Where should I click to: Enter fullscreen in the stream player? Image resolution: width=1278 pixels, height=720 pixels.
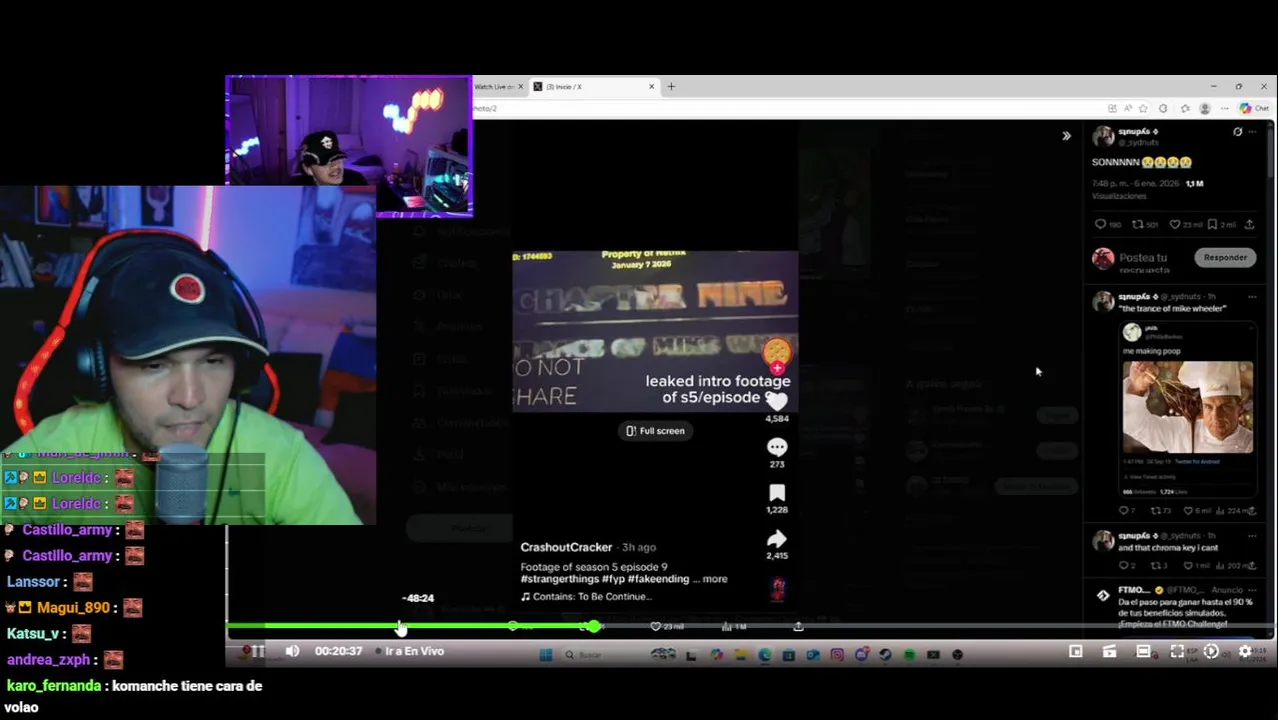[x=1177, y=651]
